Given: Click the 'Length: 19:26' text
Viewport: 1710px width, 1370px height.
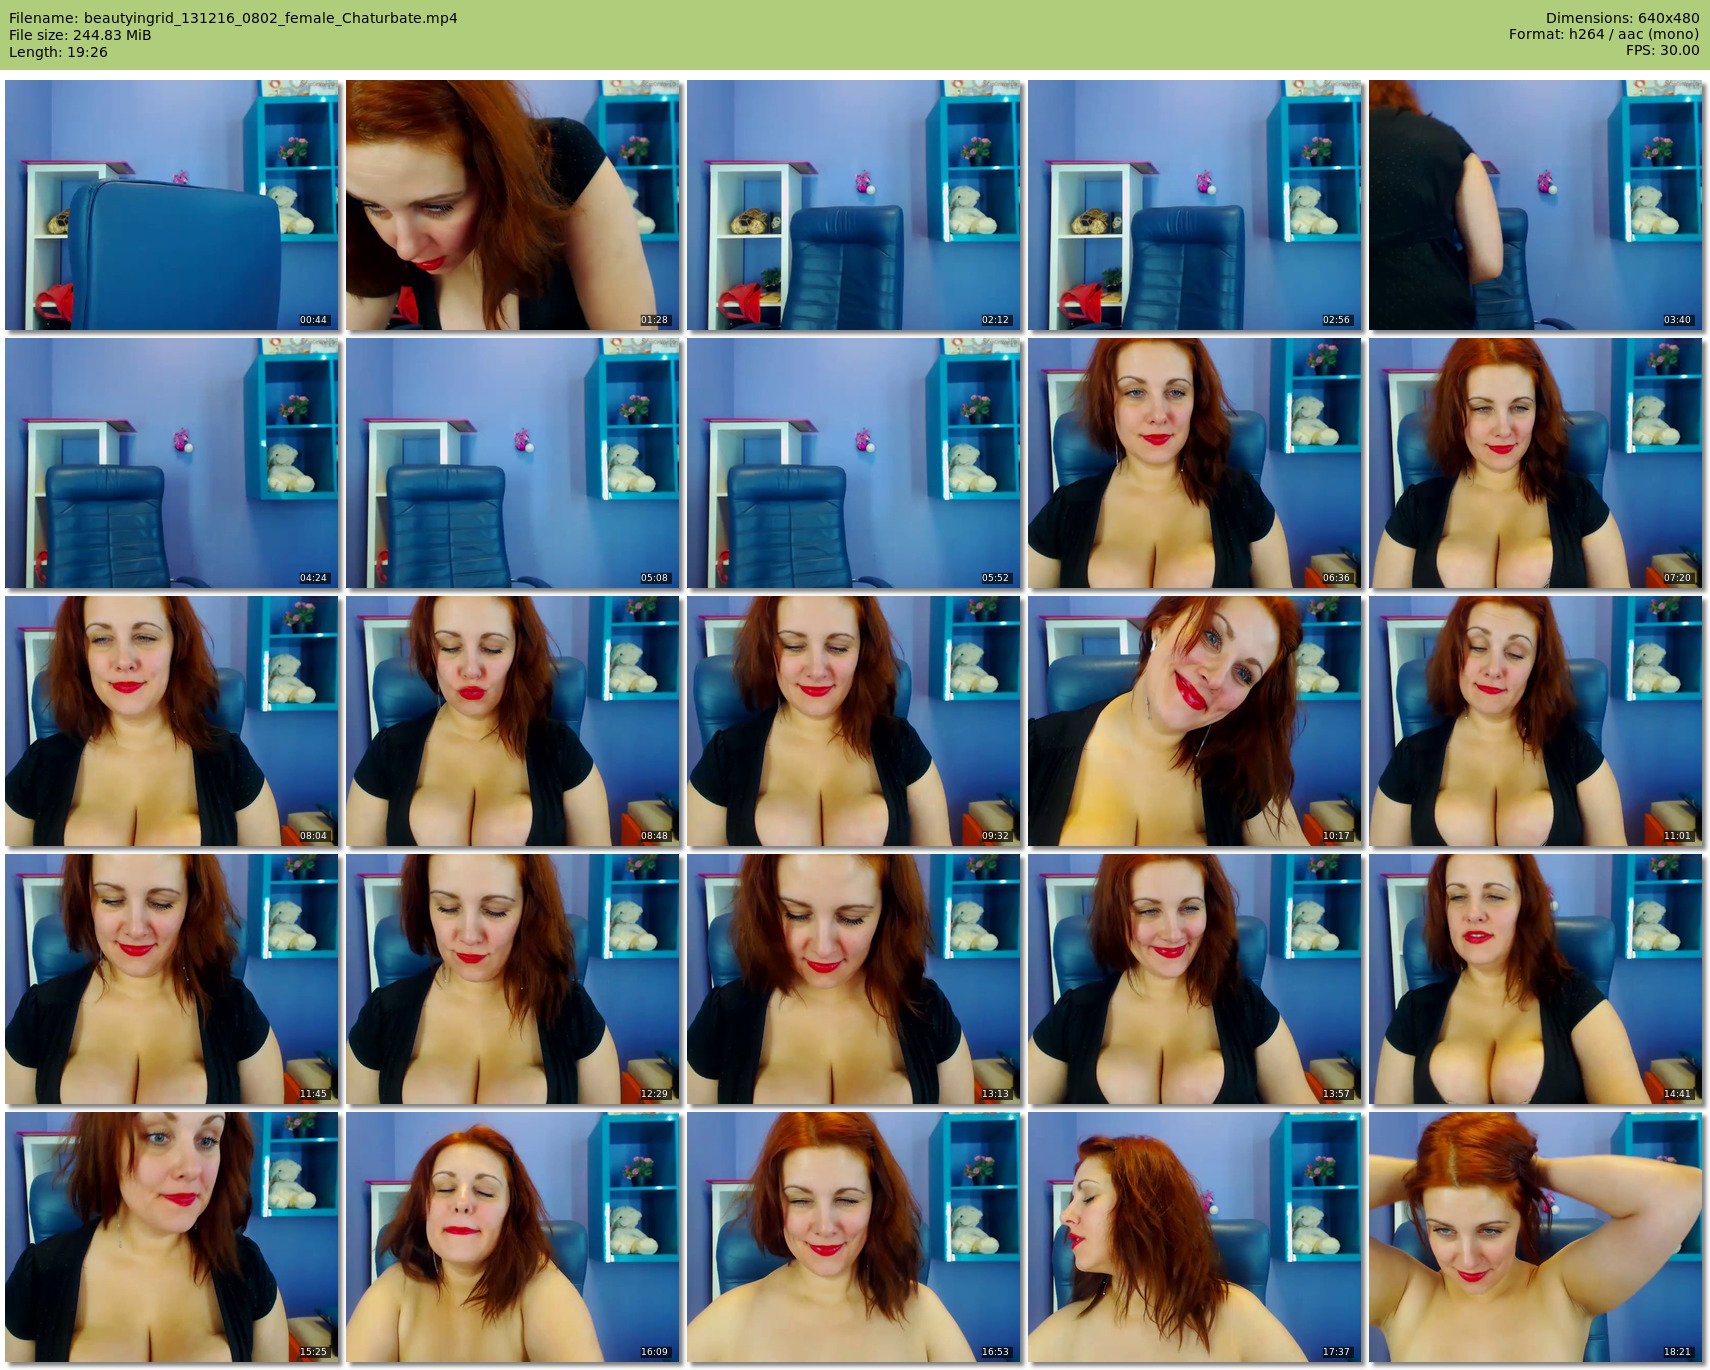Looking at the screenshot, I should (x=58, y=52).
